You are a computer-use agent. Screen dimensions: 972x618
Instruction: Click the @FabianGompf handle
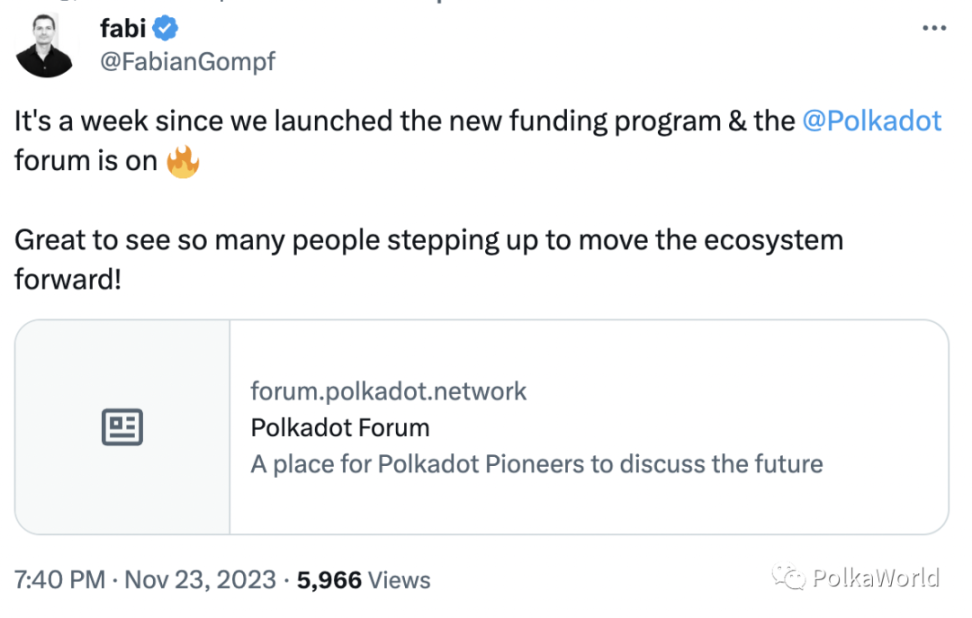(187, 61)
